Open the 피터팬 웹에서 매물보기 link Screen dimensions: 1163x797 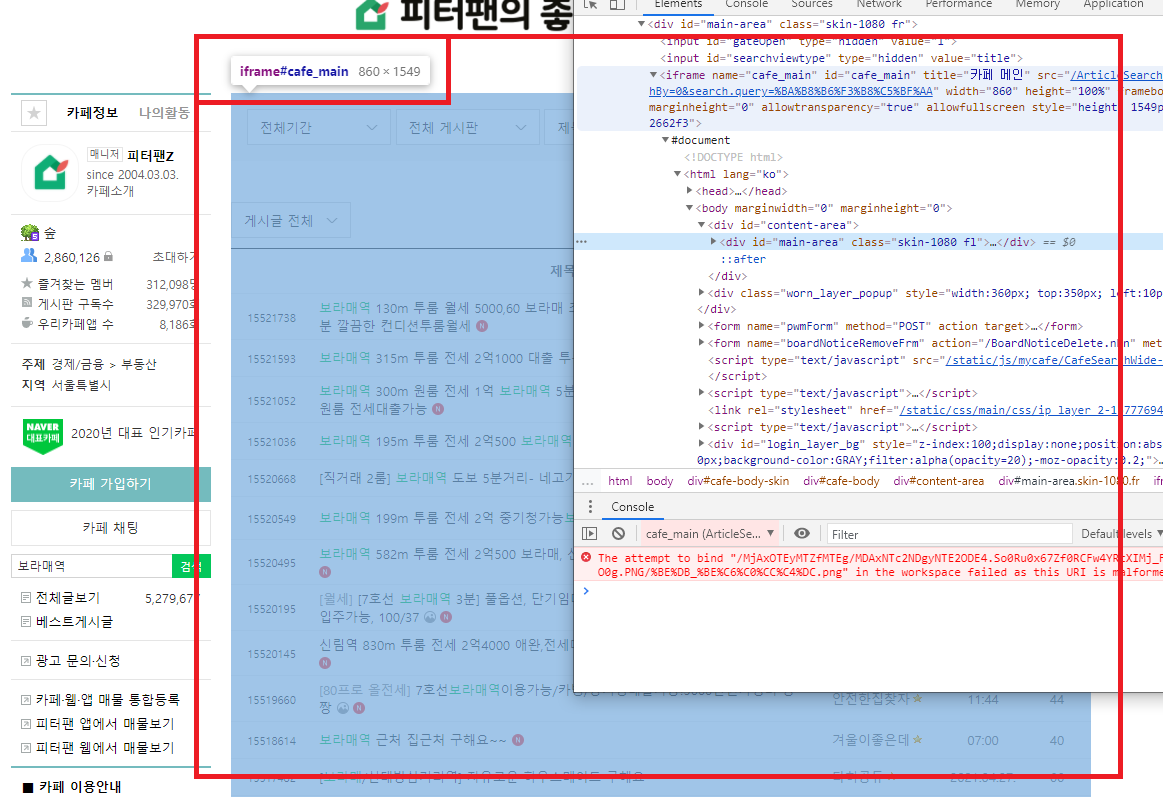pos(105,747)
